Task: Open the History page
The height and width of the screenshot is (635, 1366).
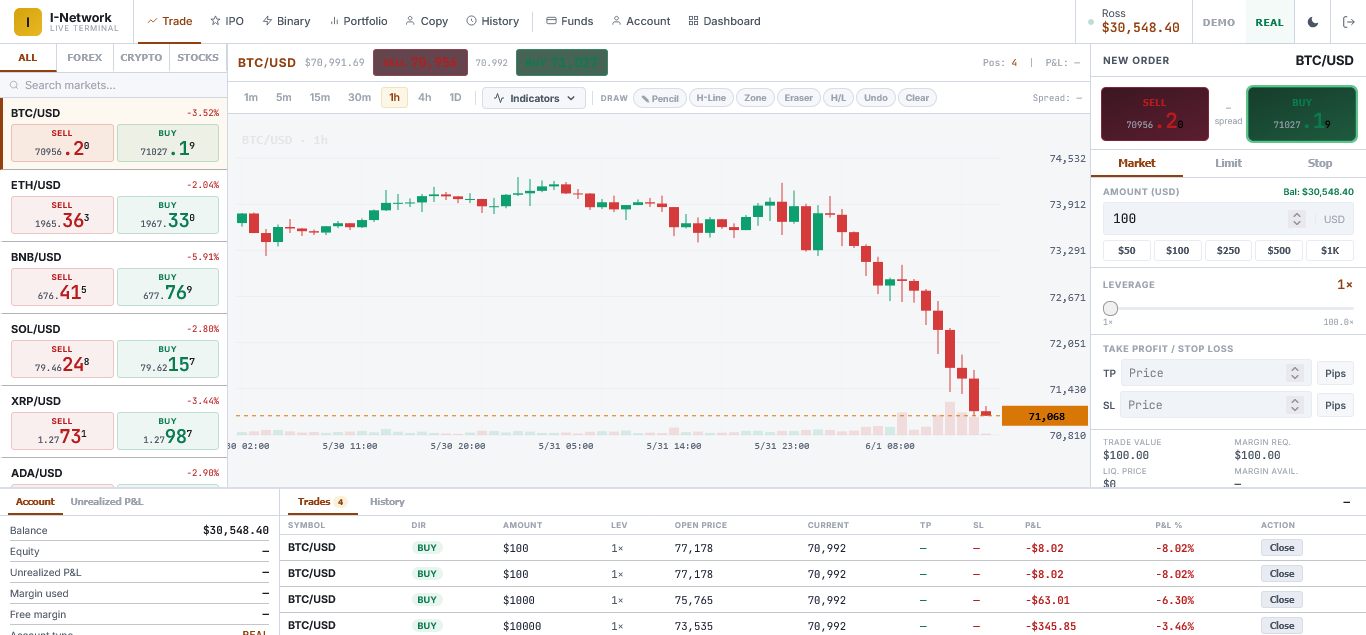Action: tap(493, 21)
